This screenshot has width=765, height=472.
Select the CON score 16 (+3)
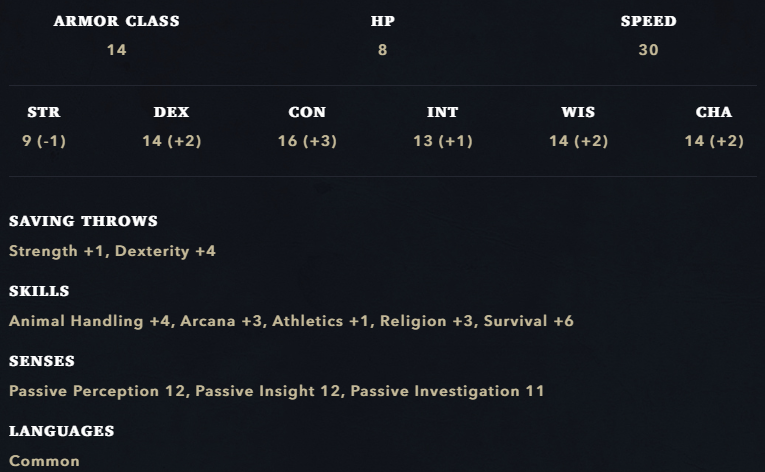307,141
